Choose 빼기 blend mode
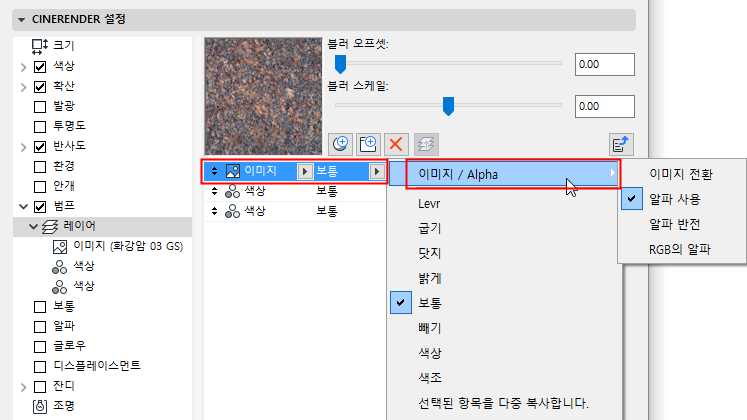Image resolution: width=747 pixels, height=420 pixels. click(430, 328)
